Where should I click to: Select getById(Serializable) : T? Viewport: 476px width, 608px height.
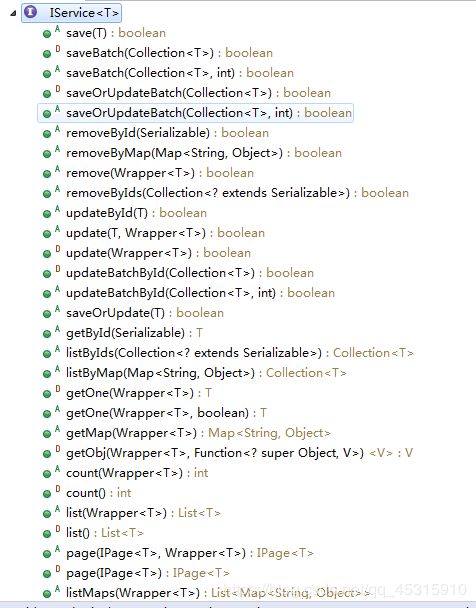135,333
